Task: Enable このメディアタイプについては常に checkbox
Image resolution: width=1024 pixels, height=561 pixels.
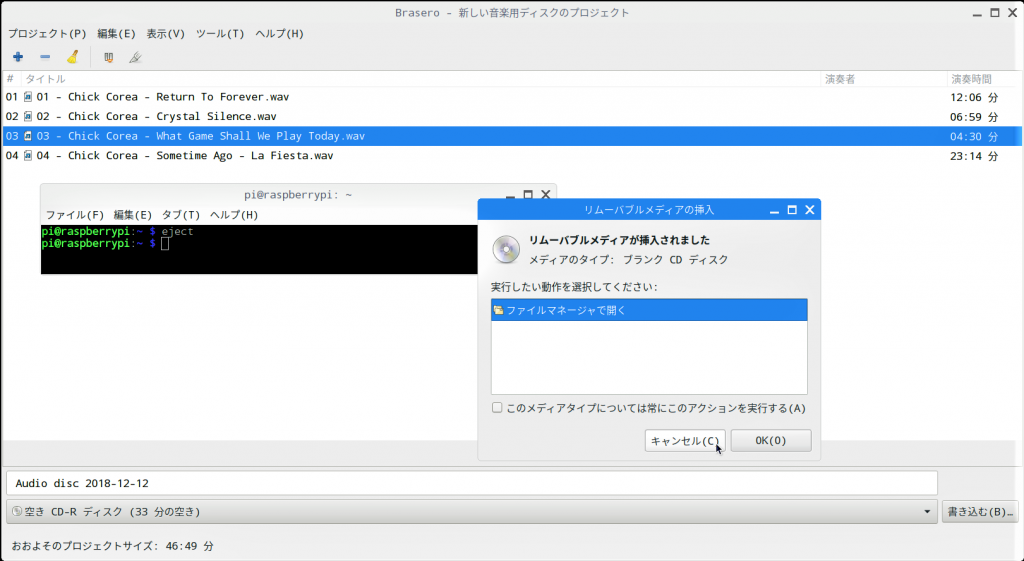Action: pos(497,408)
